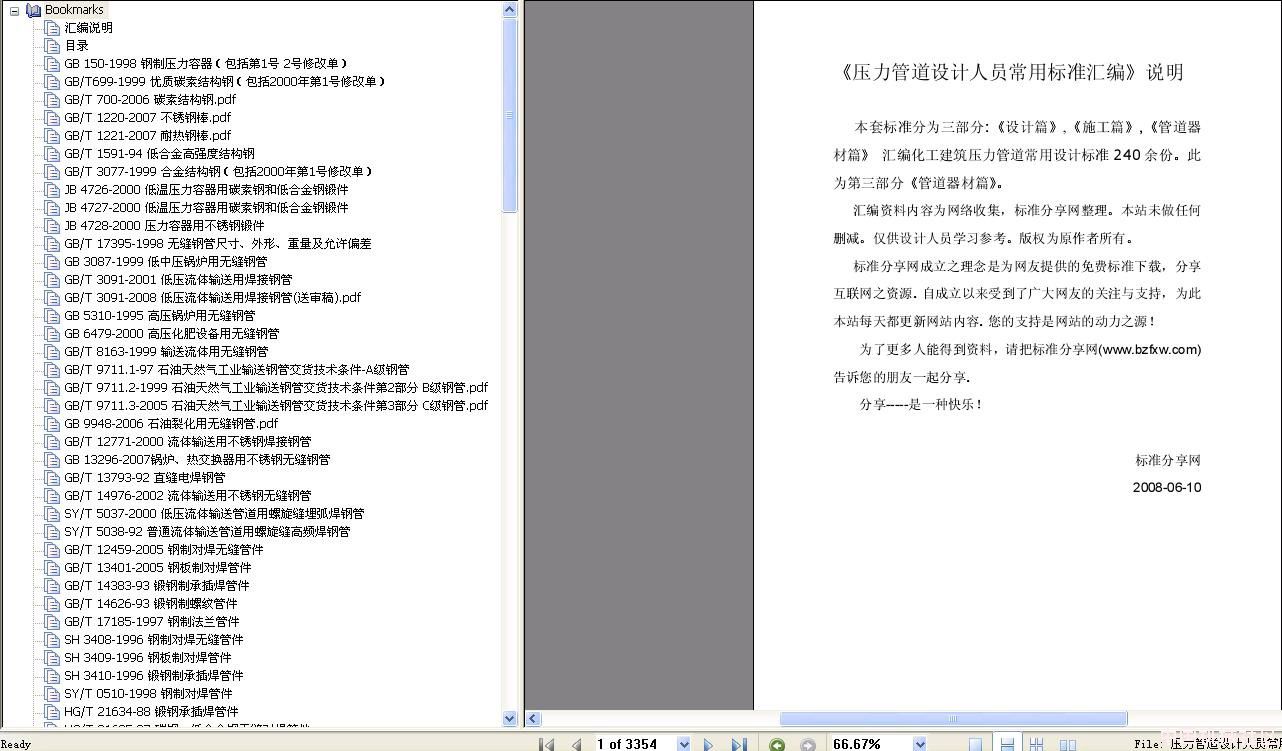
Task: Go to the first page
Action: pos(546,744)
